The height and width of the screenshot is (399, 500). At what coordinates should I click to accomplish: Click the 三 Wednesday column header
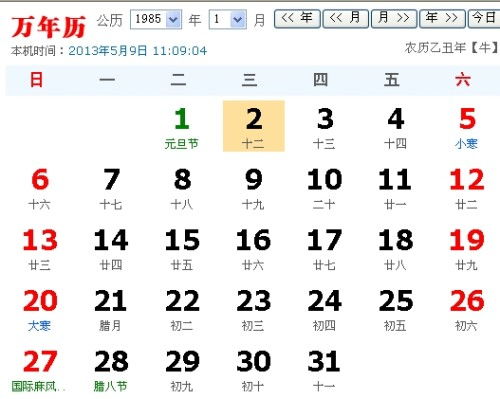point(250,80)
